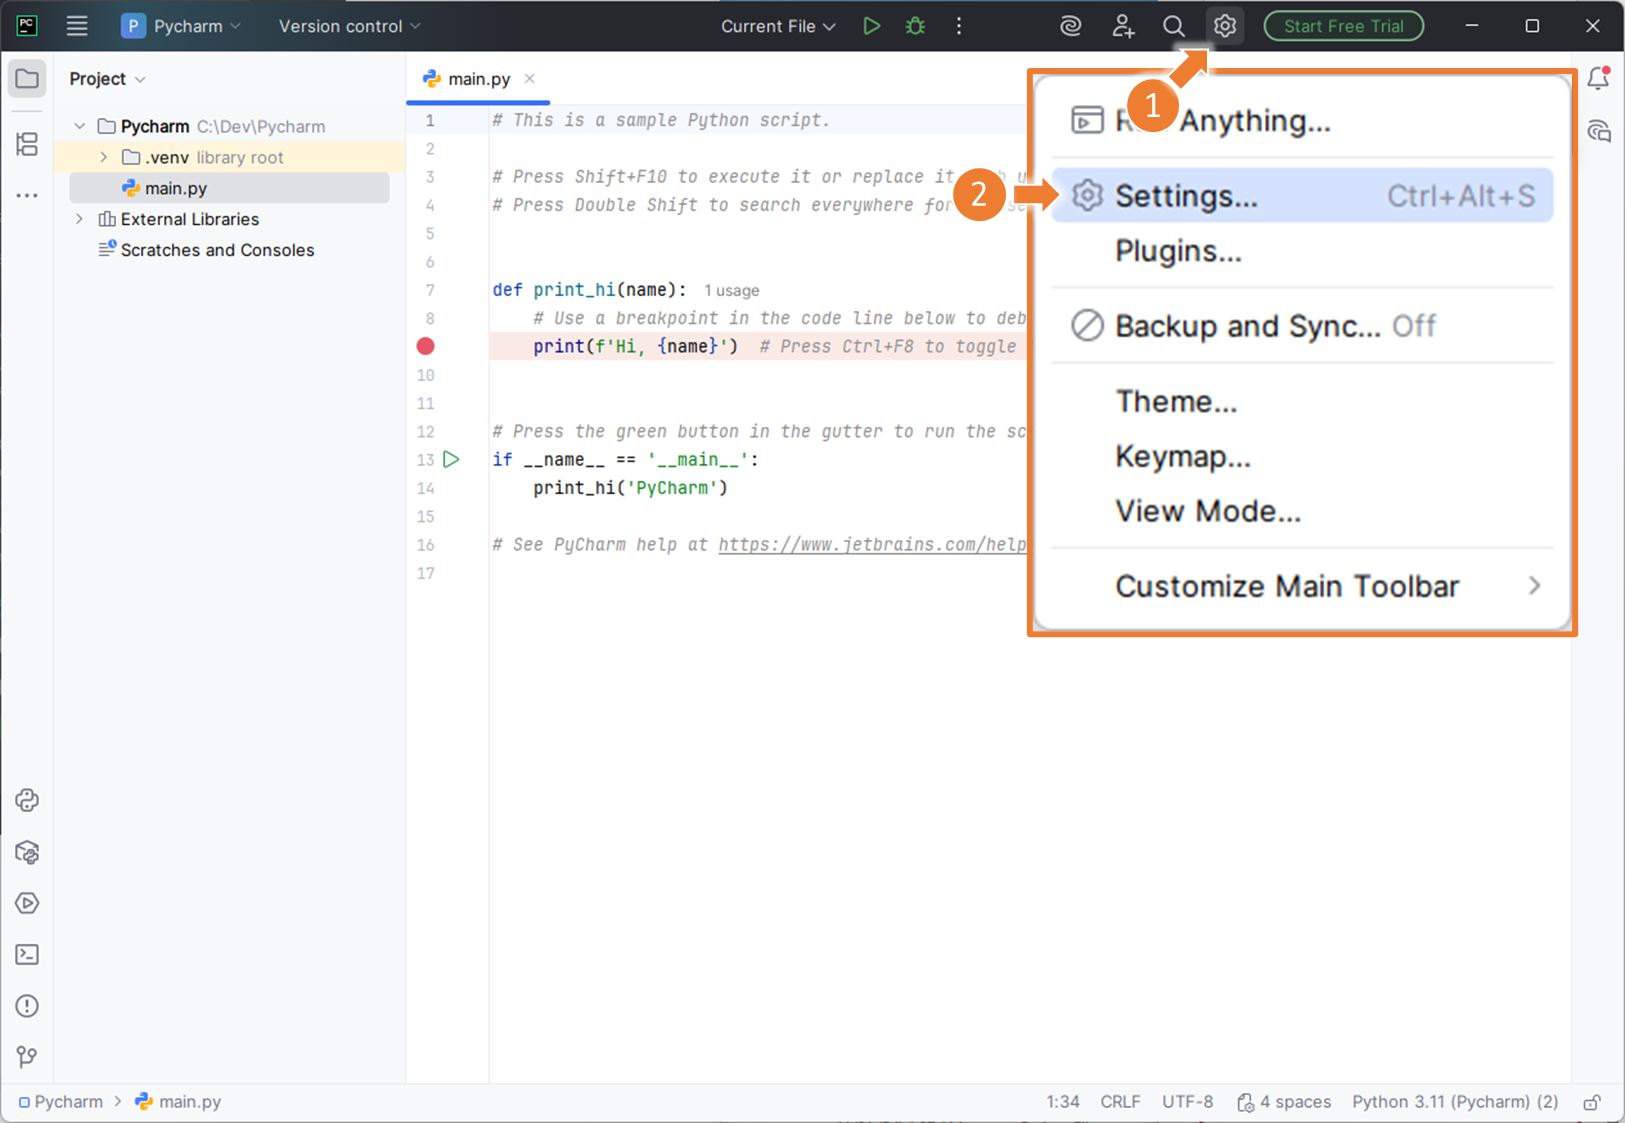Open the Pycharm project dropdown
The height and width of the screenshot is (1123, 1625).
[x=181, y=26]
